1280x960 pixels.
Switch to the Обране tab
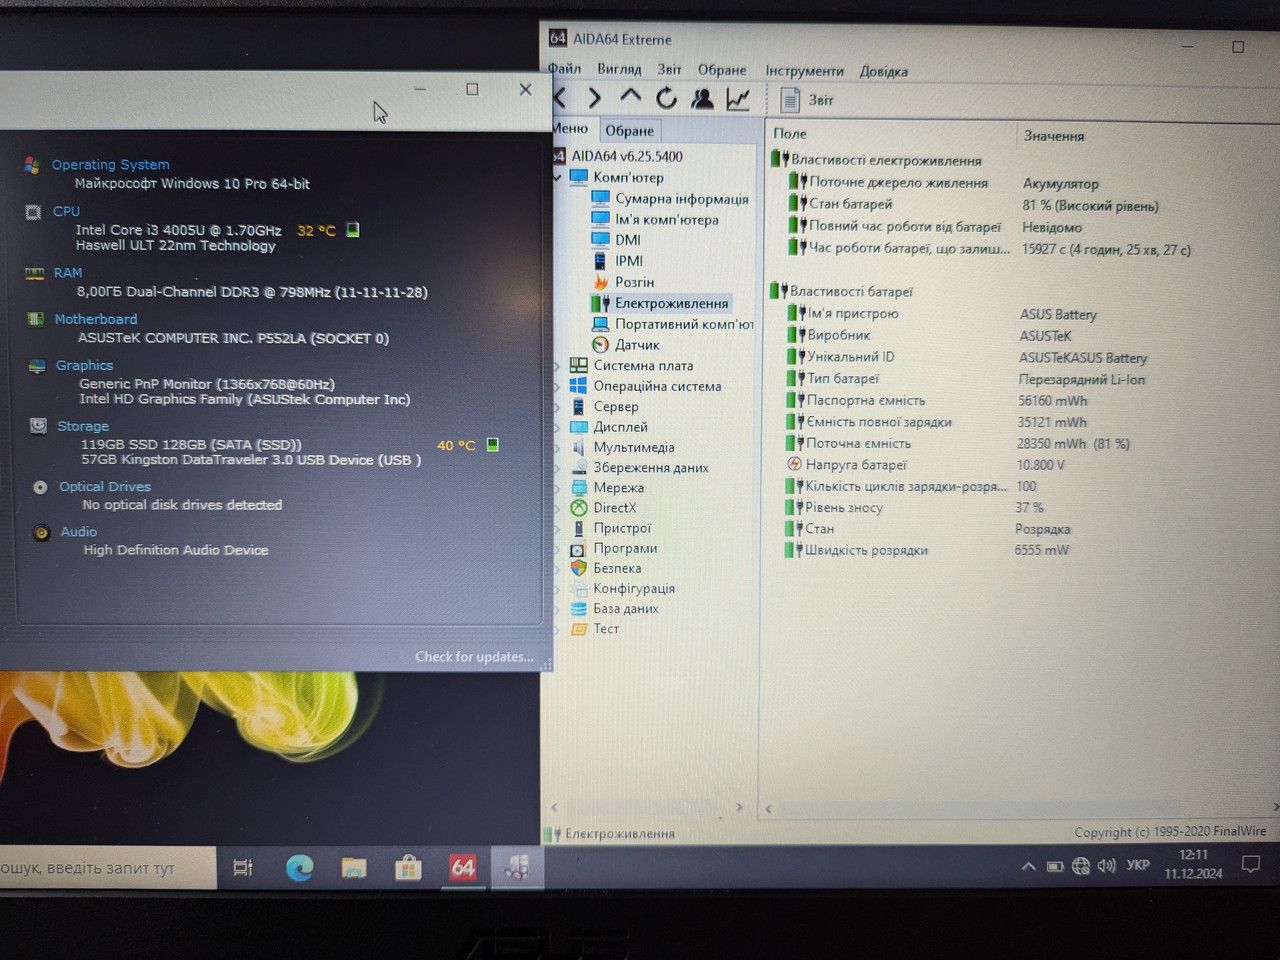point(629,131)
